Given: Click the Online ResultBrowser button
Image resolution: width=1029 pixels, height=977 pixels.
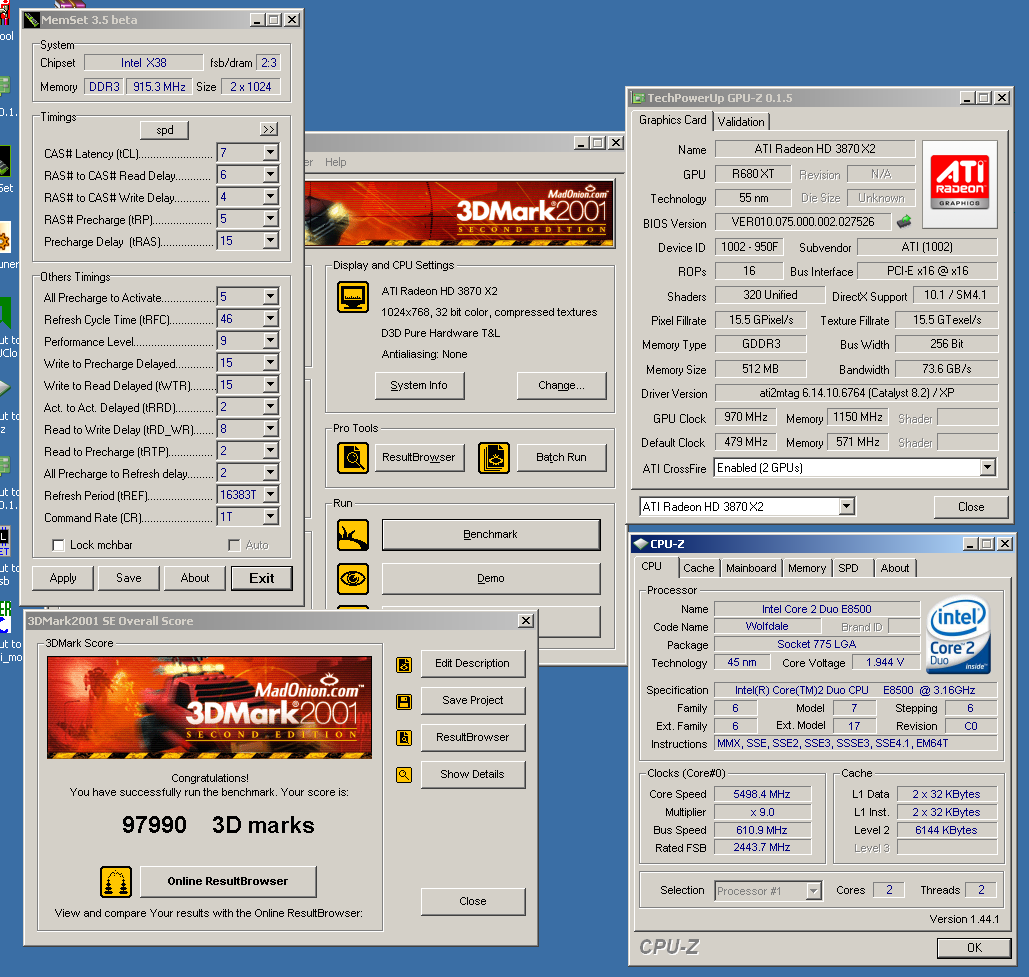Looking at the screenshot, I should point(228,882).
